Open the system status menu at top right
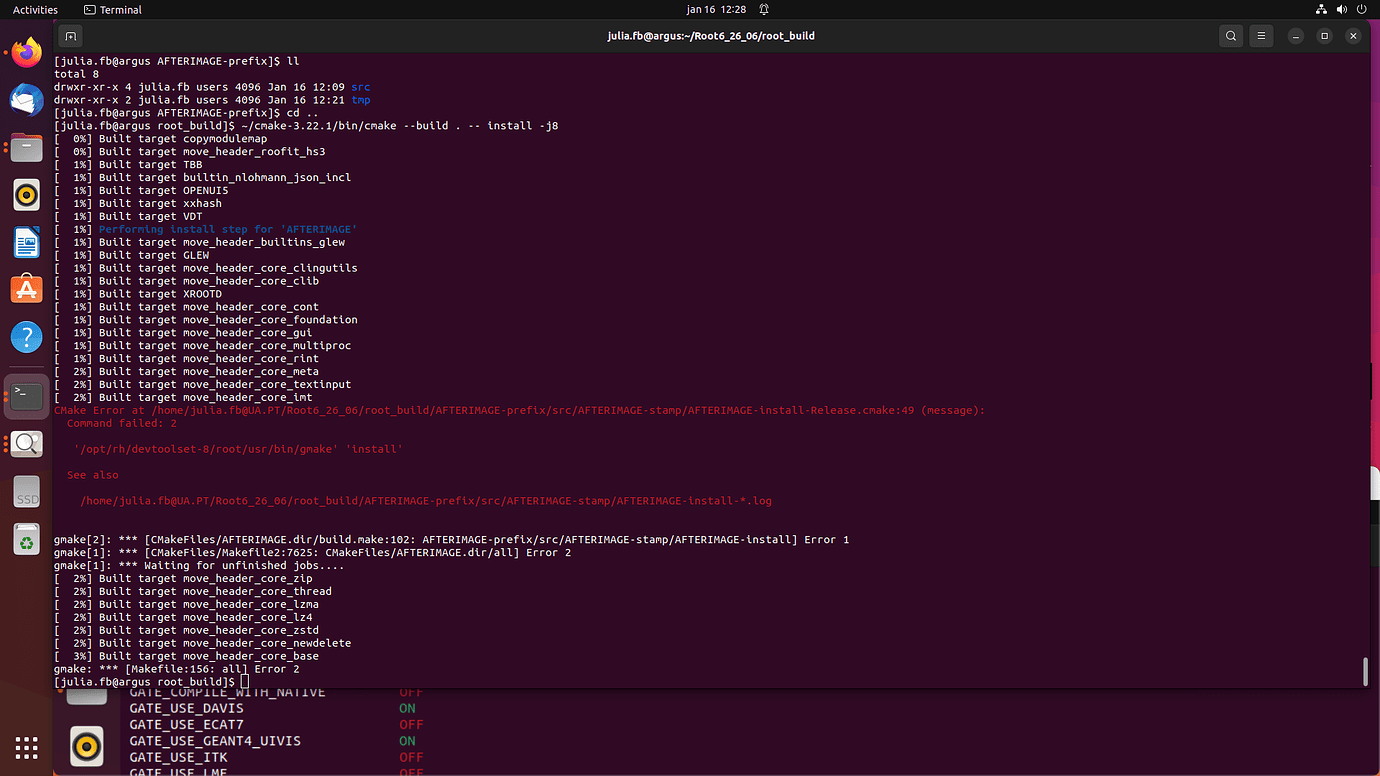Viewport: 1380px width, 776px height. (x=1341, y=9)
